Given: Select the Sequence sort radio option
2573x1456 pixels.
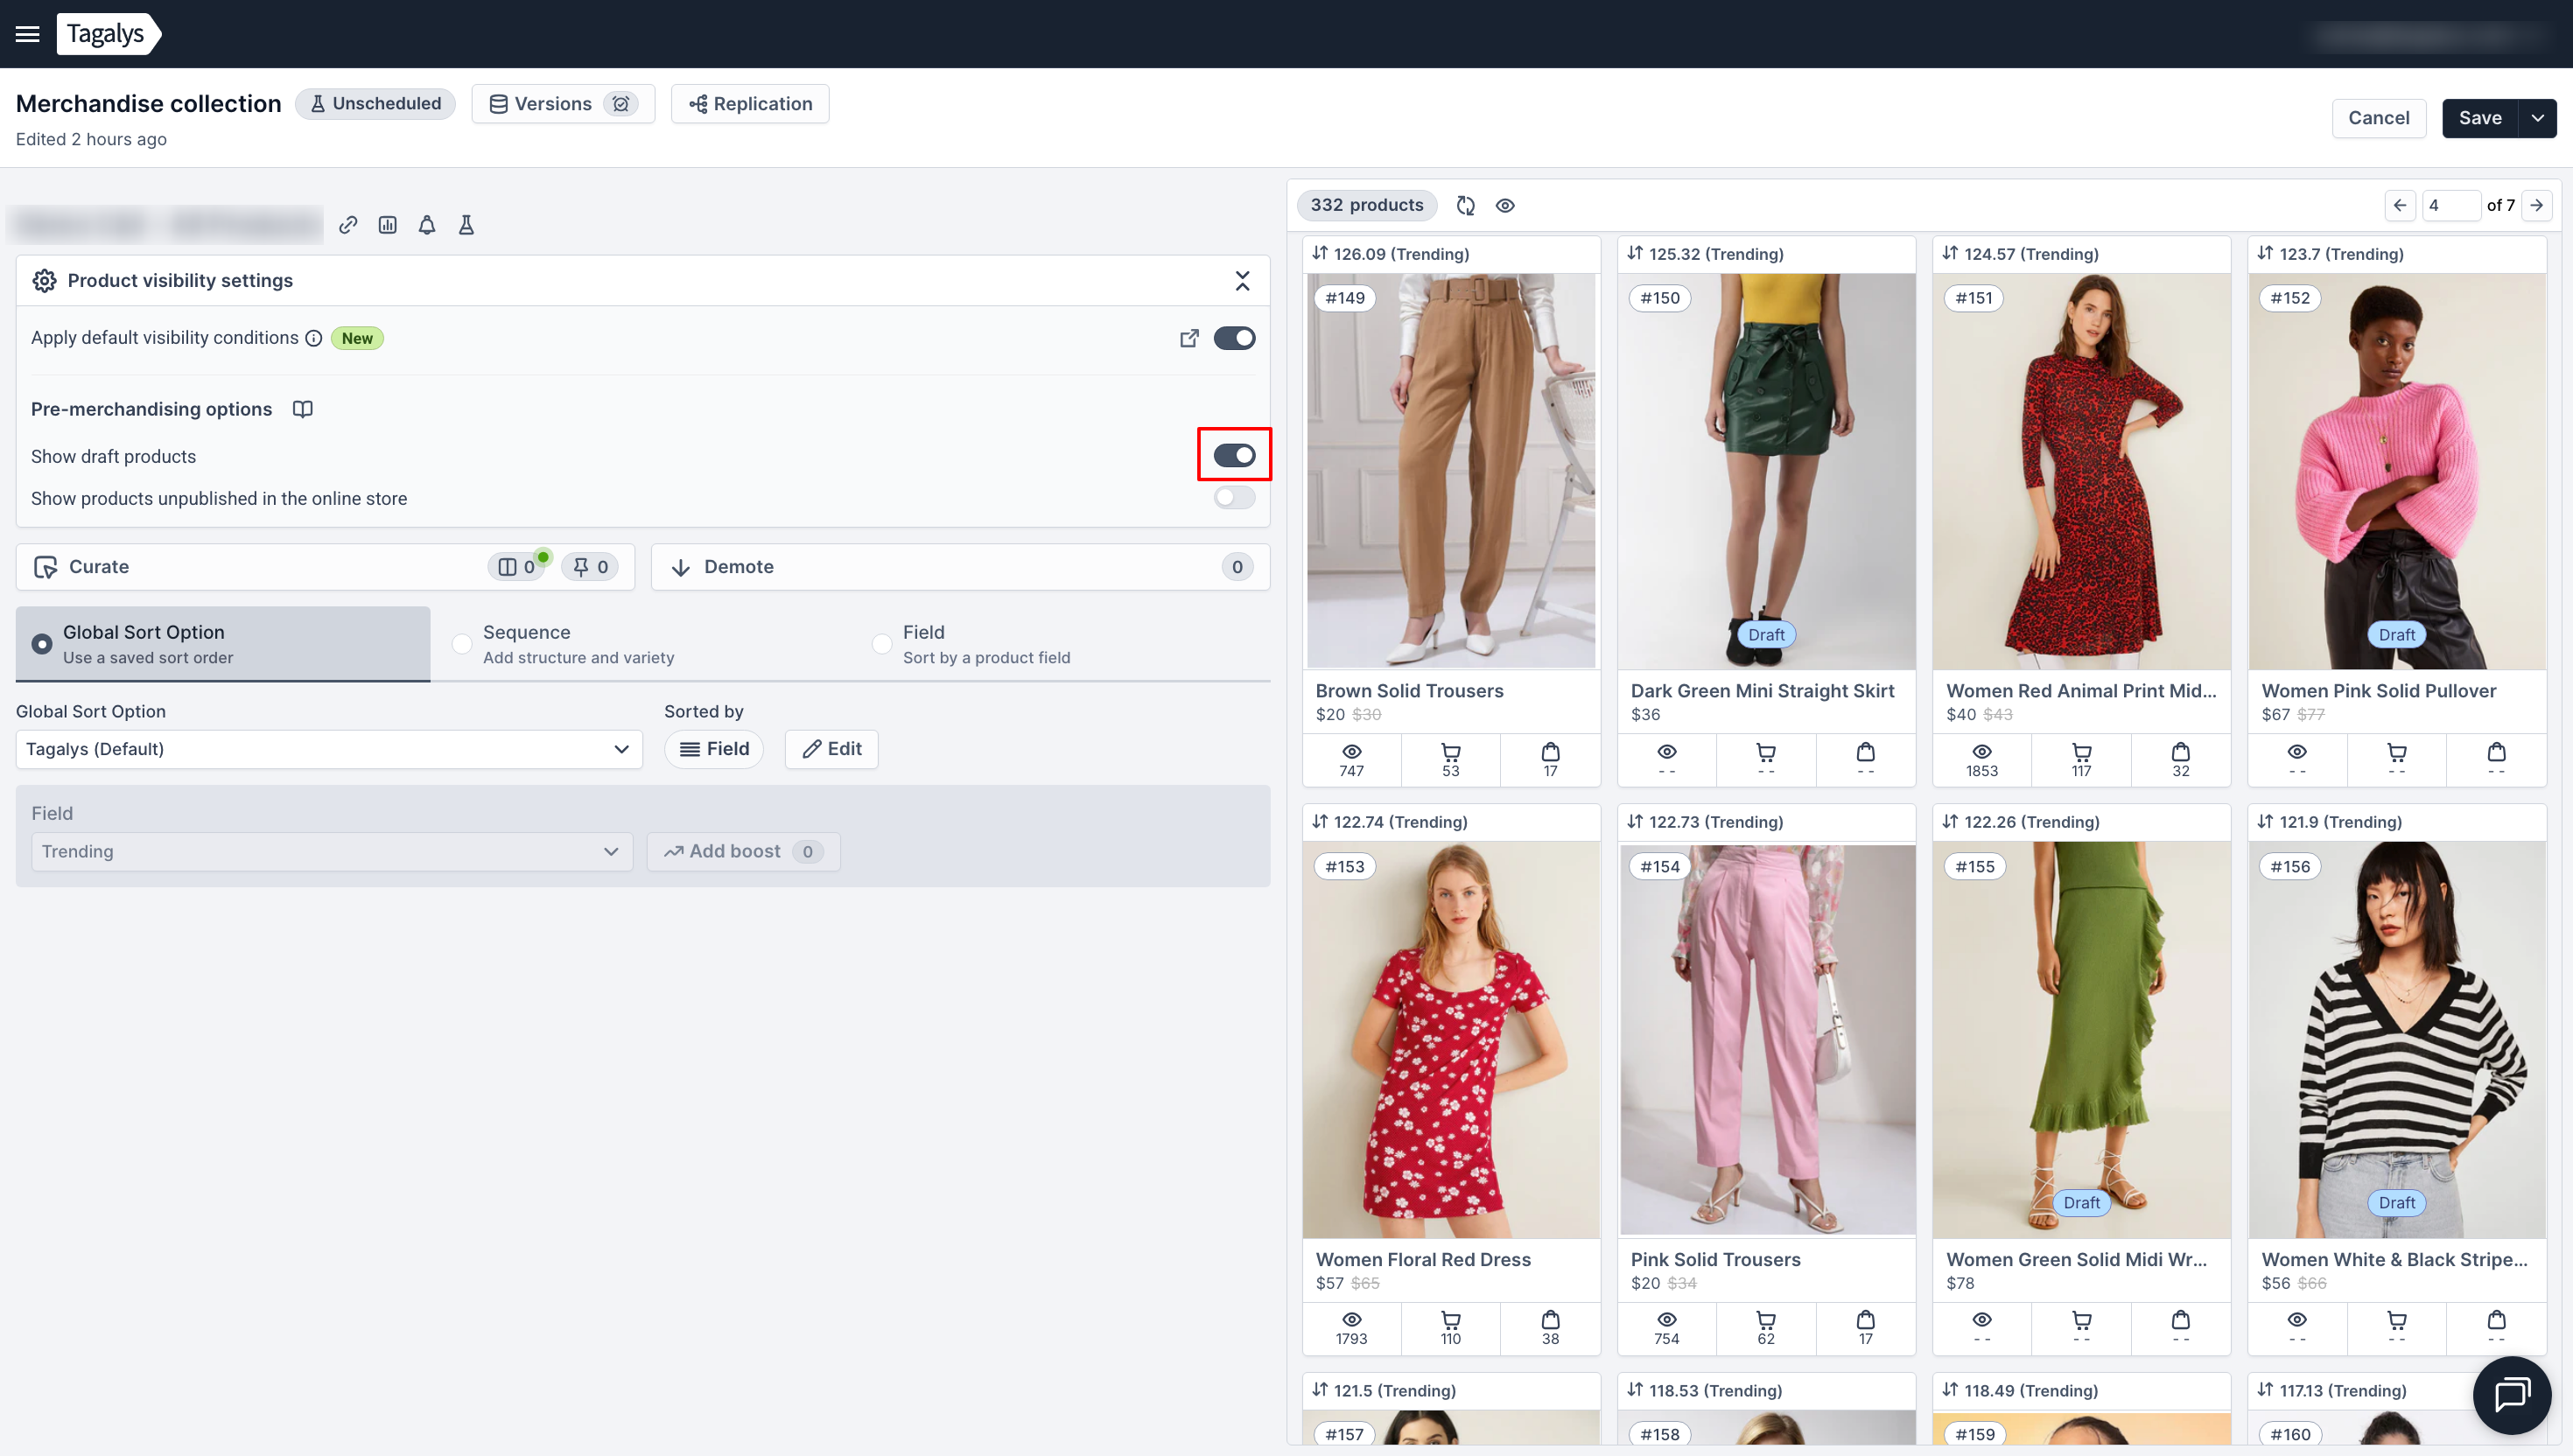Looking at the screenshot, I should click(x=462, y=644).
